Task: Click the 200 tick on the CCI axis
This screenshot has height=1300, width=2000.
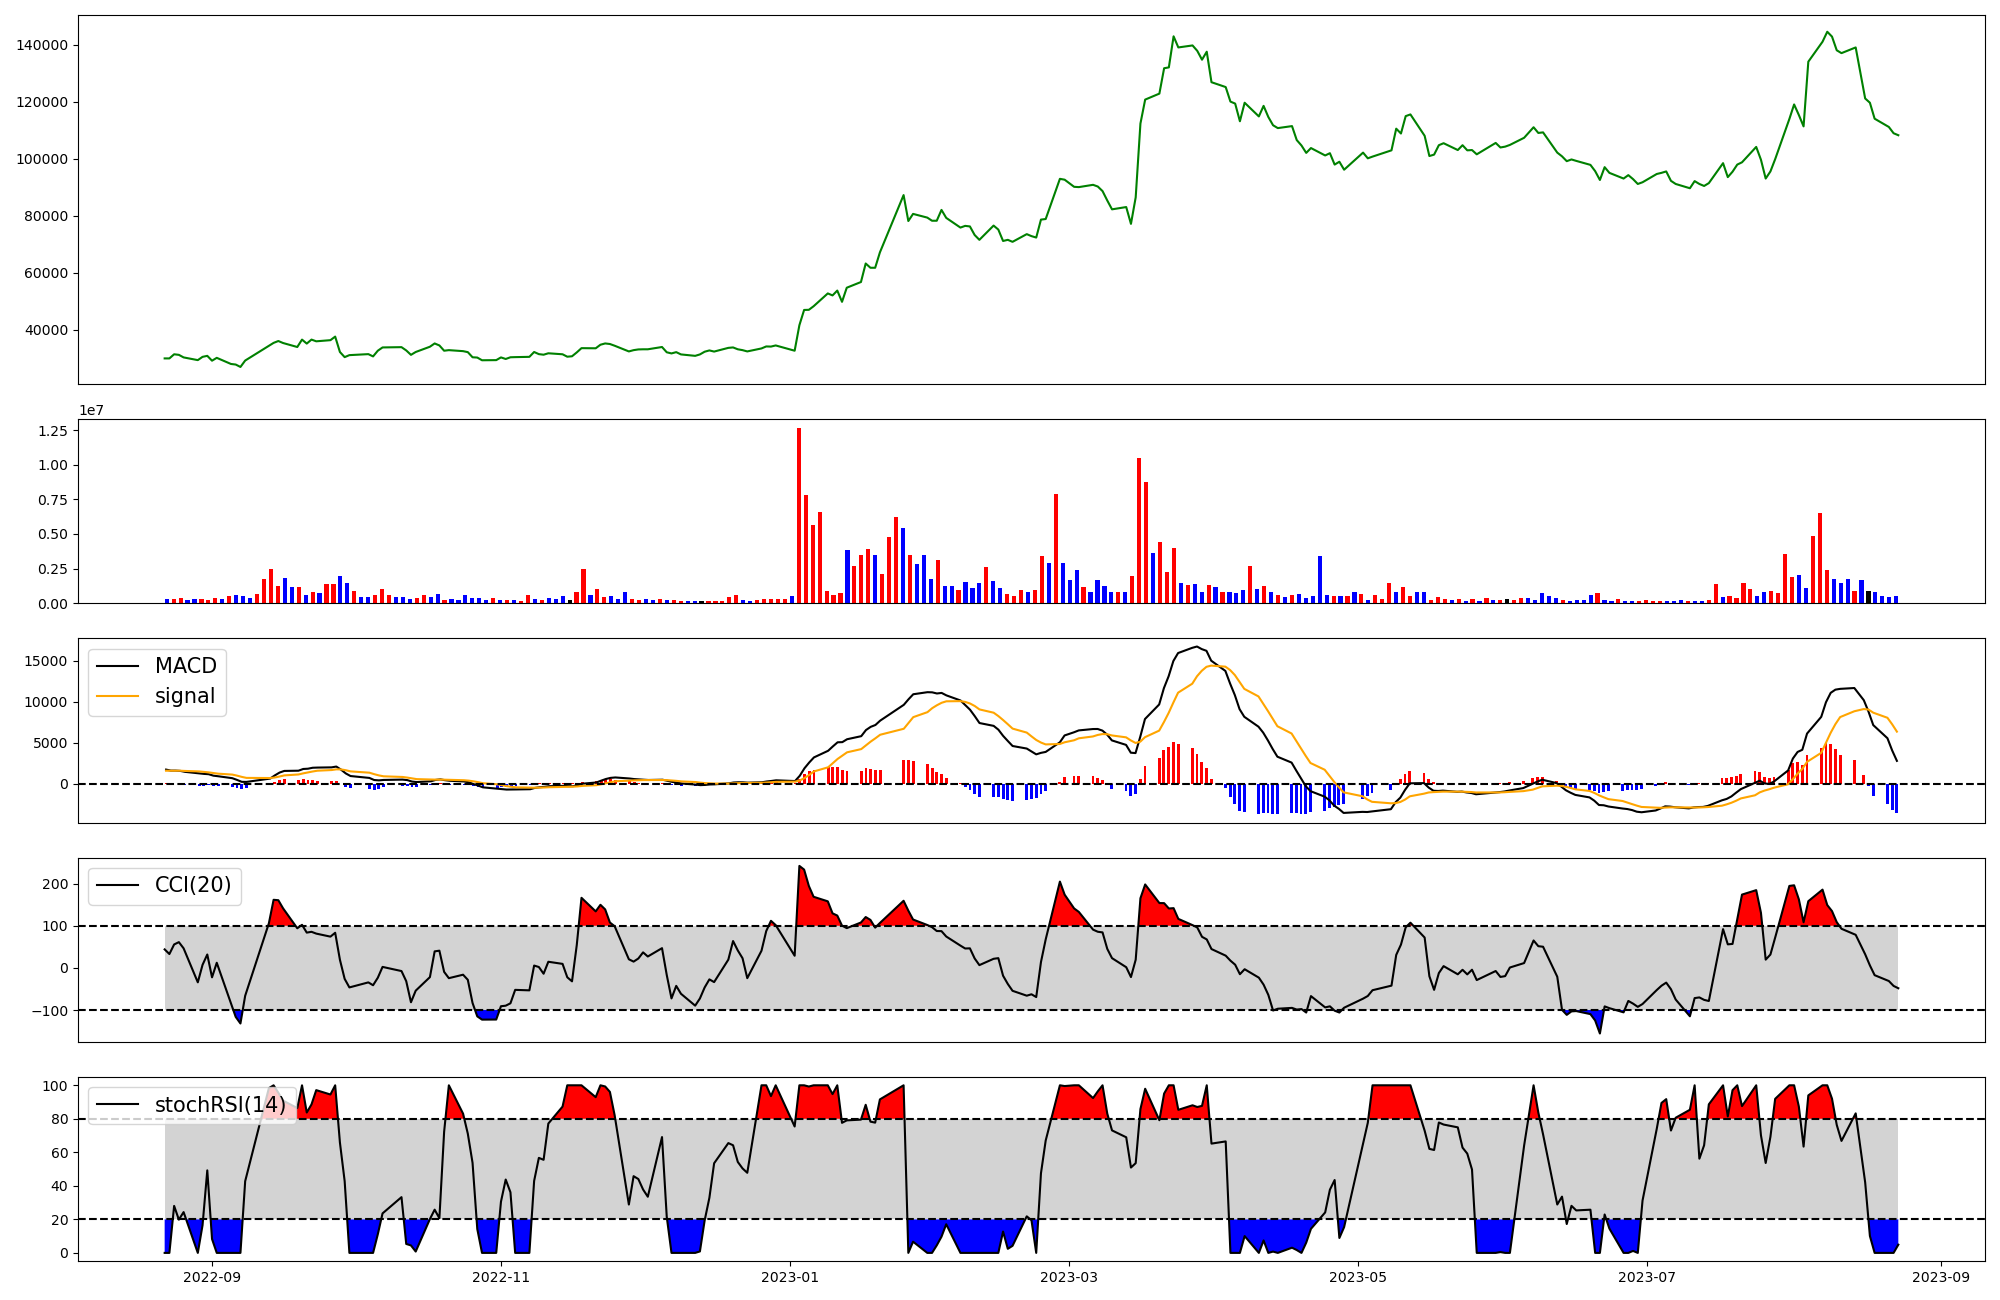Action: (55, 884)
